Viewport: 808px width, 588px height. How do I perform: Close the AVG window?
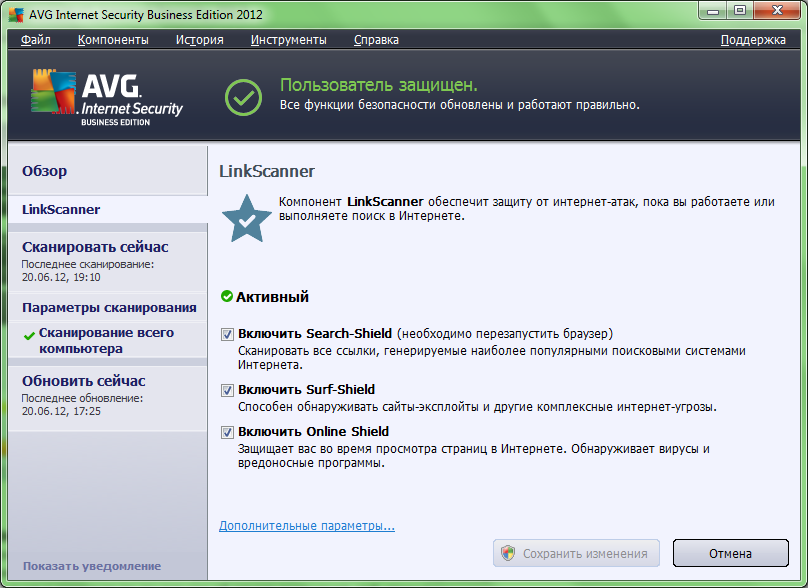click(778, 10)
